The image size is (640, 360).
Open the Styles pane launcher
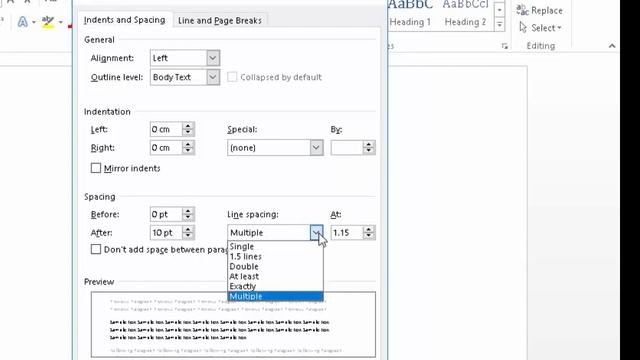tap(505, 46)
